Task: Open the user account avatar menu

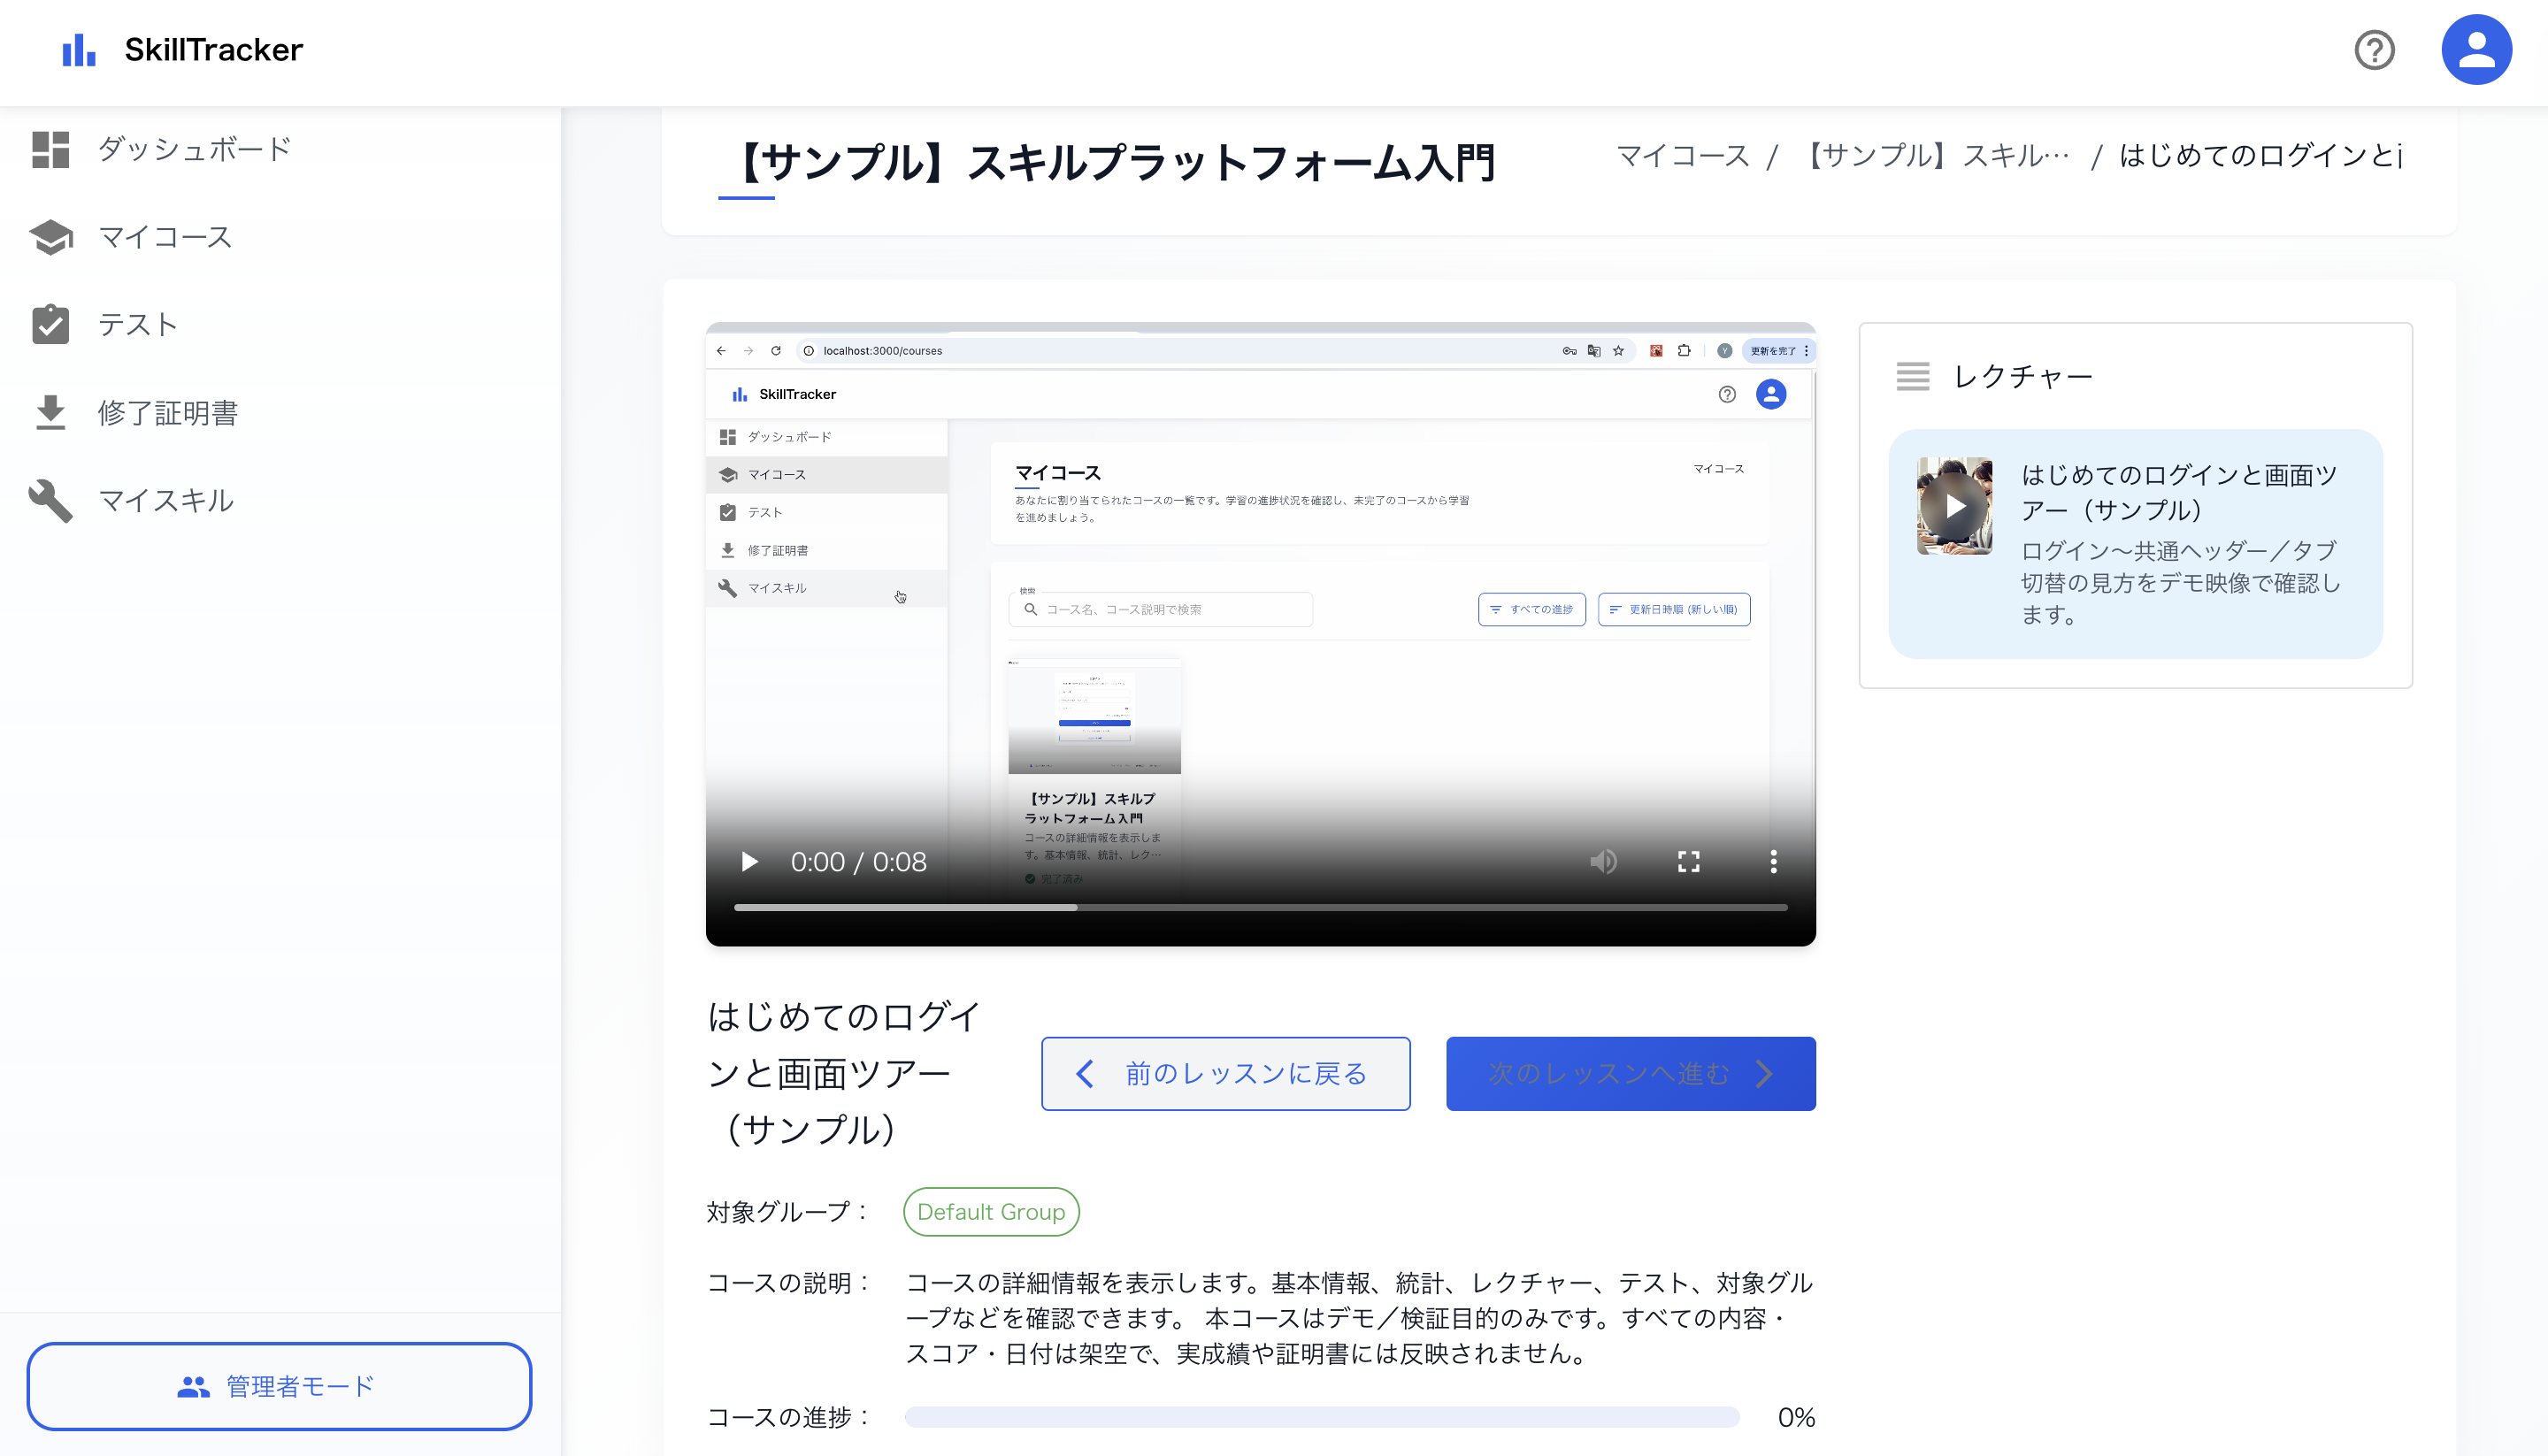Action: click(2476, 50)
